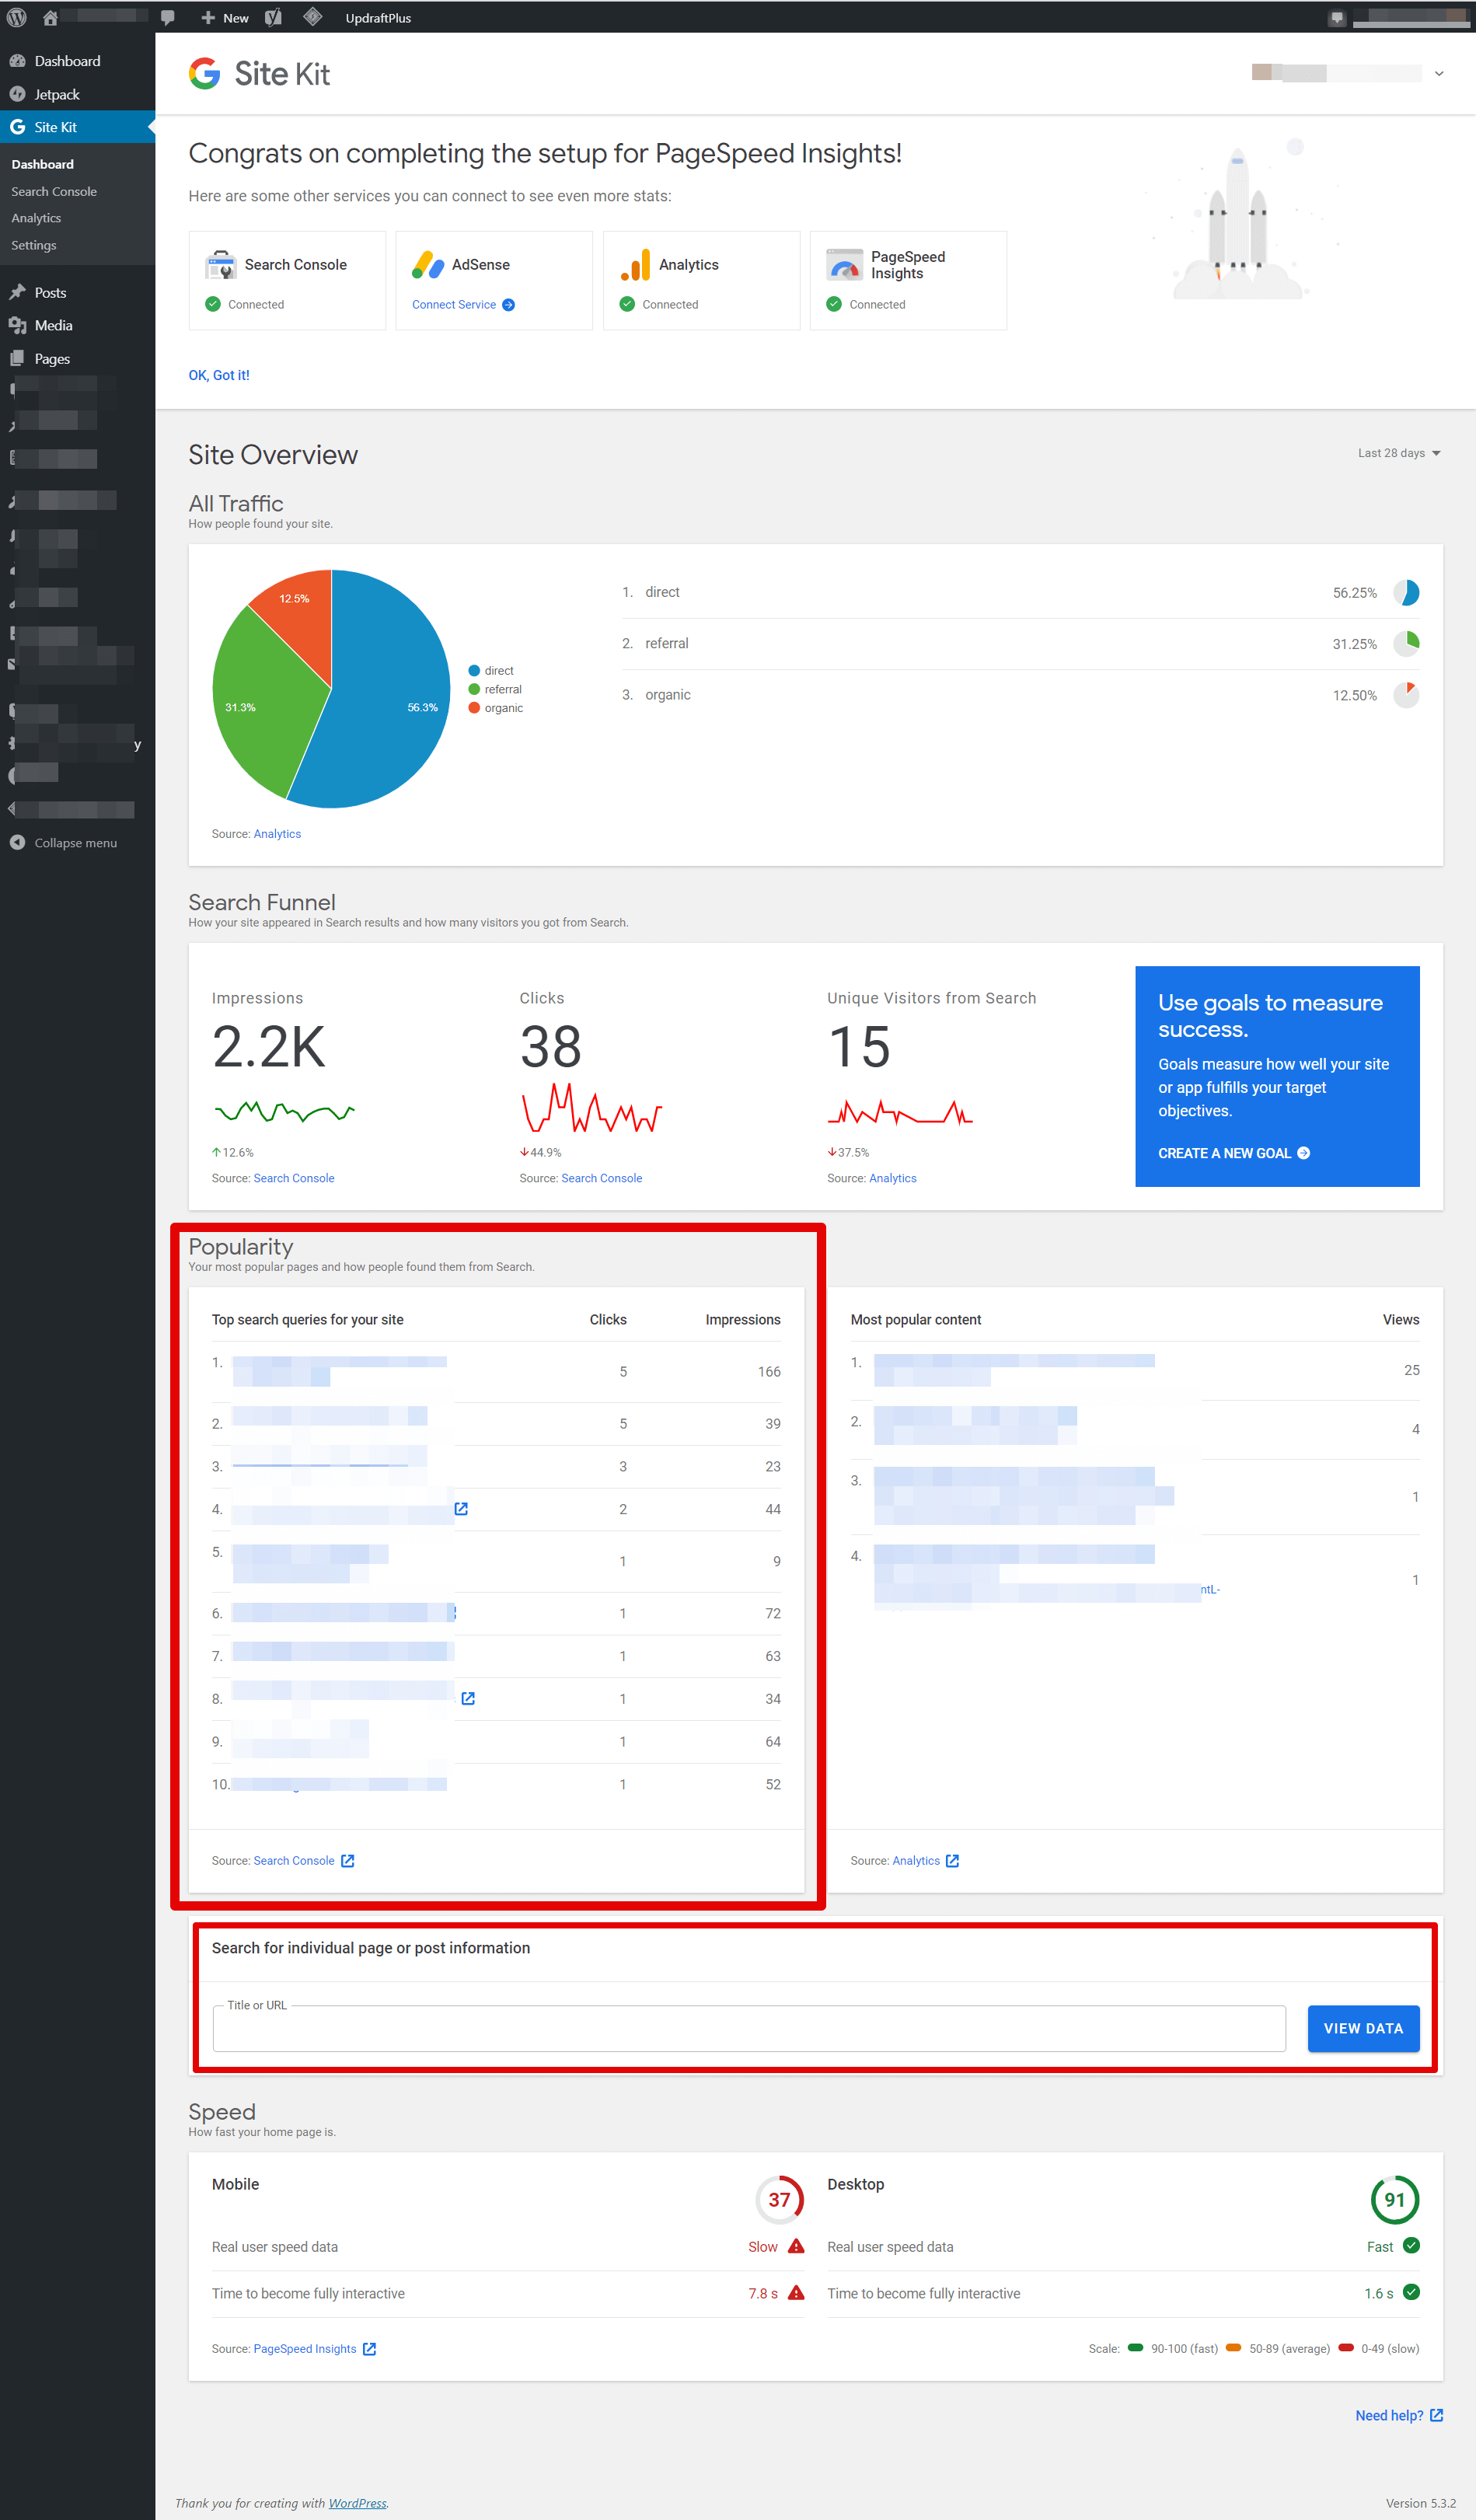Click the mini pie for referral 31.25%
The width and height of the screenshot is (1476, 2520).
[1406, 644]
